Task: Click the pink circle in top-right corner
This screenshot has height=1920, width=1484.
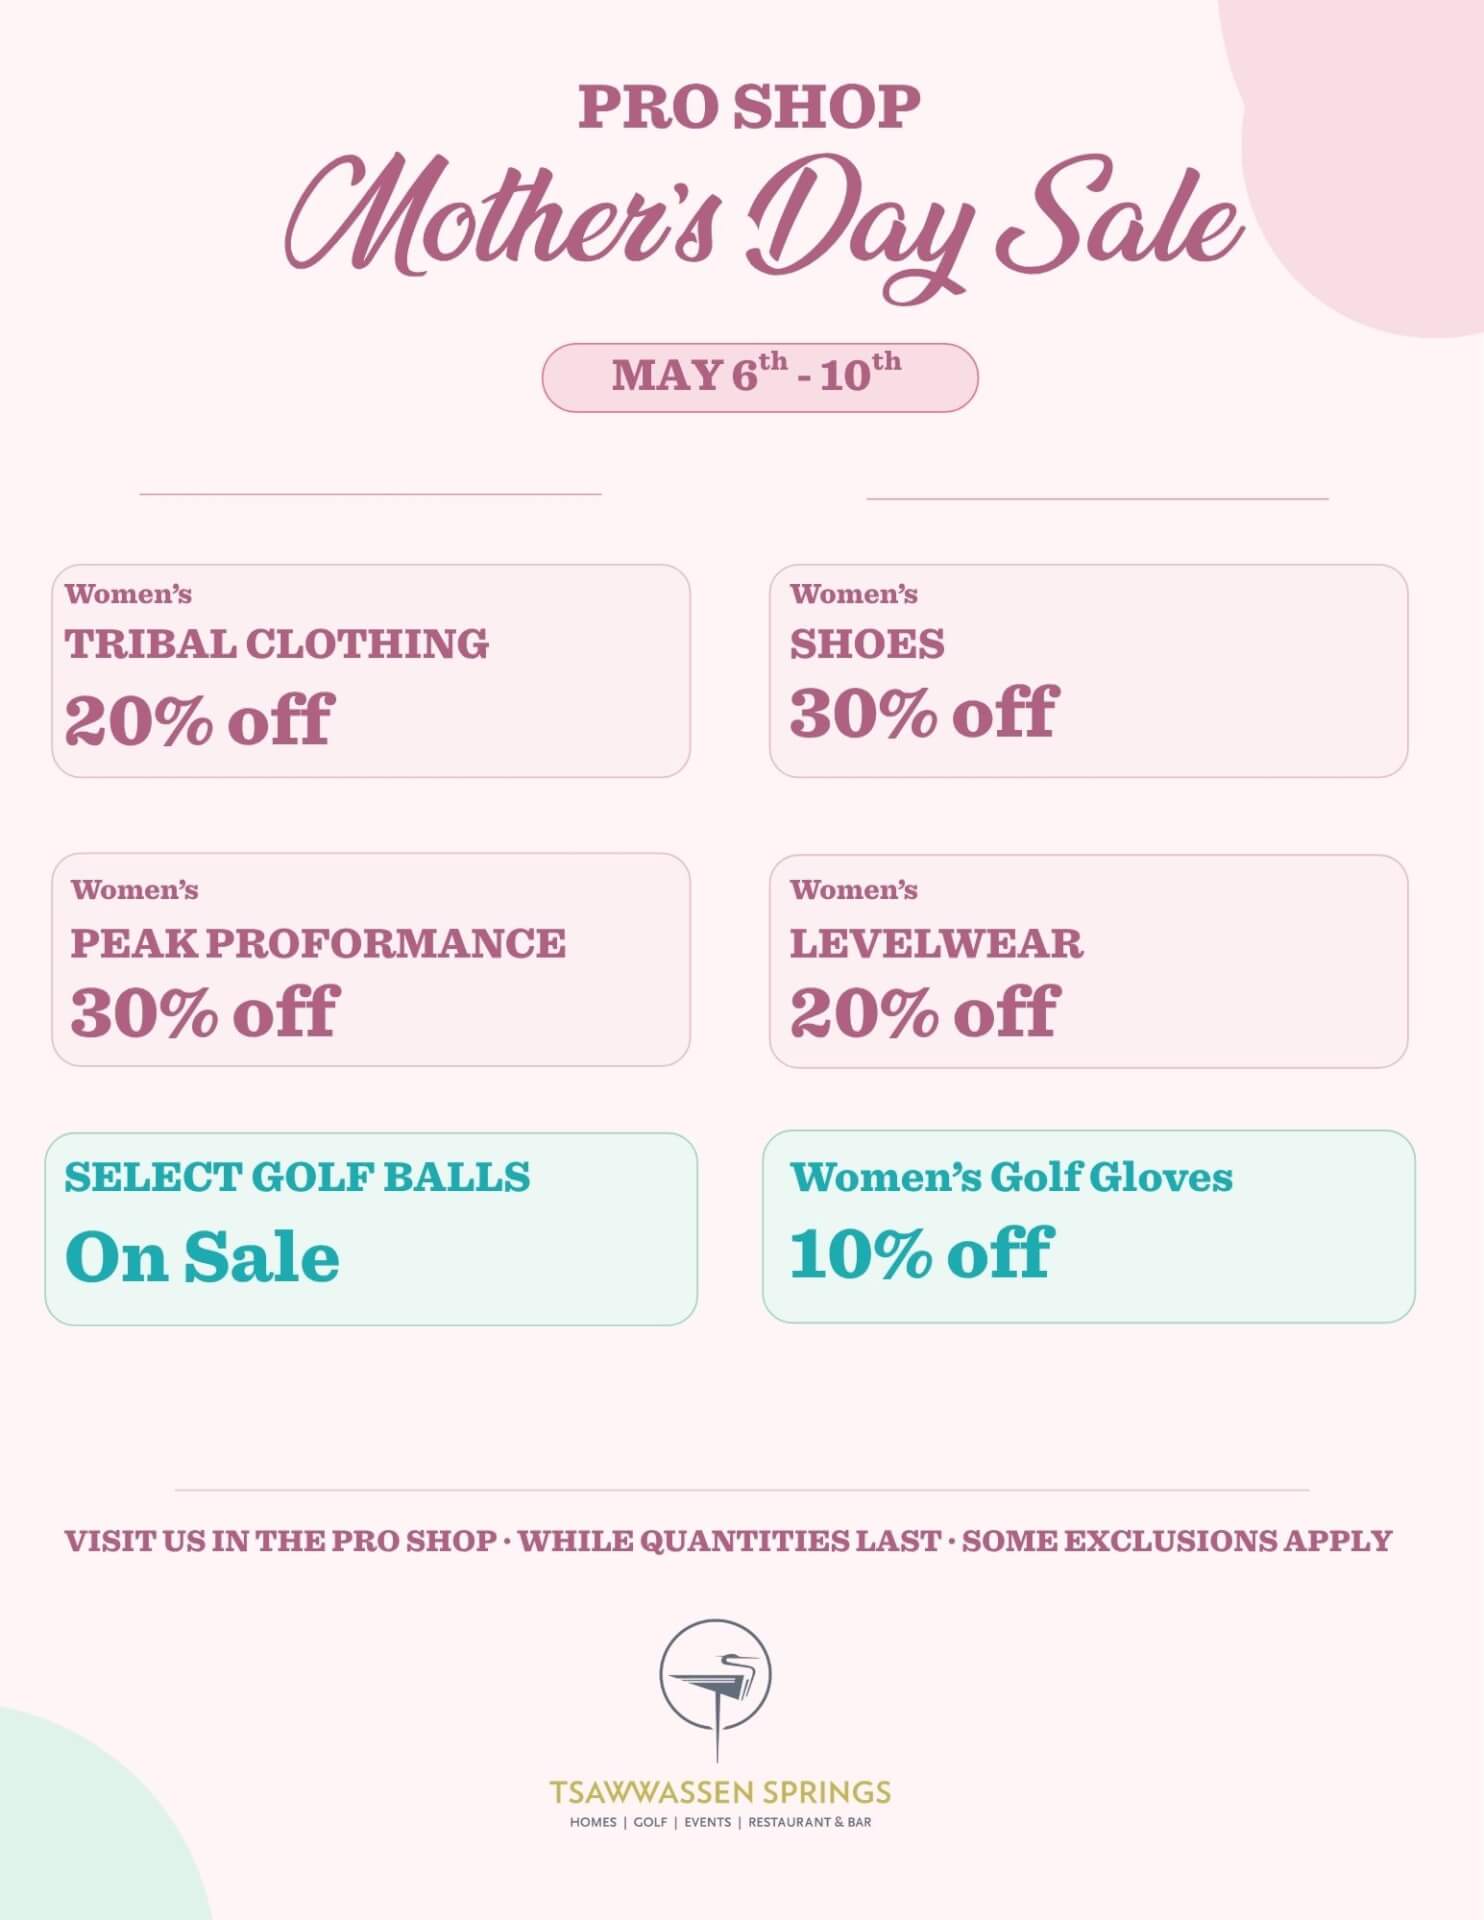Action: pyautogui.click(x=1380, y=150)
